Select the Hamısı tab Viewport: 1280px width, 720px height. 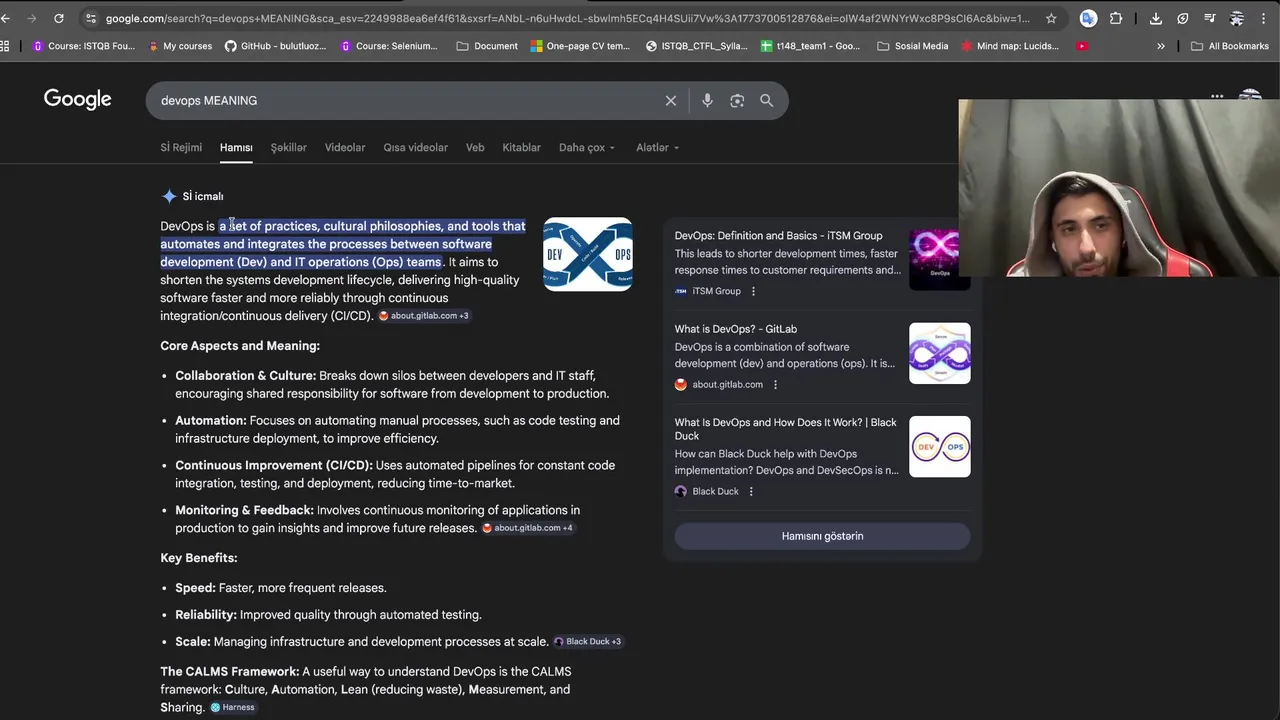(236, 147)
